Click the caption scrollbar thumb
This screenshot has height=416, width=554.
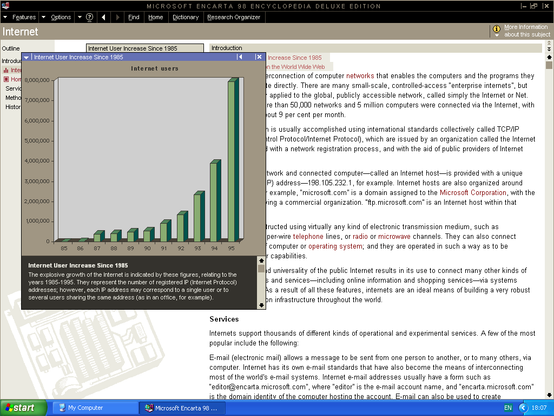click(x=261, y=269)
